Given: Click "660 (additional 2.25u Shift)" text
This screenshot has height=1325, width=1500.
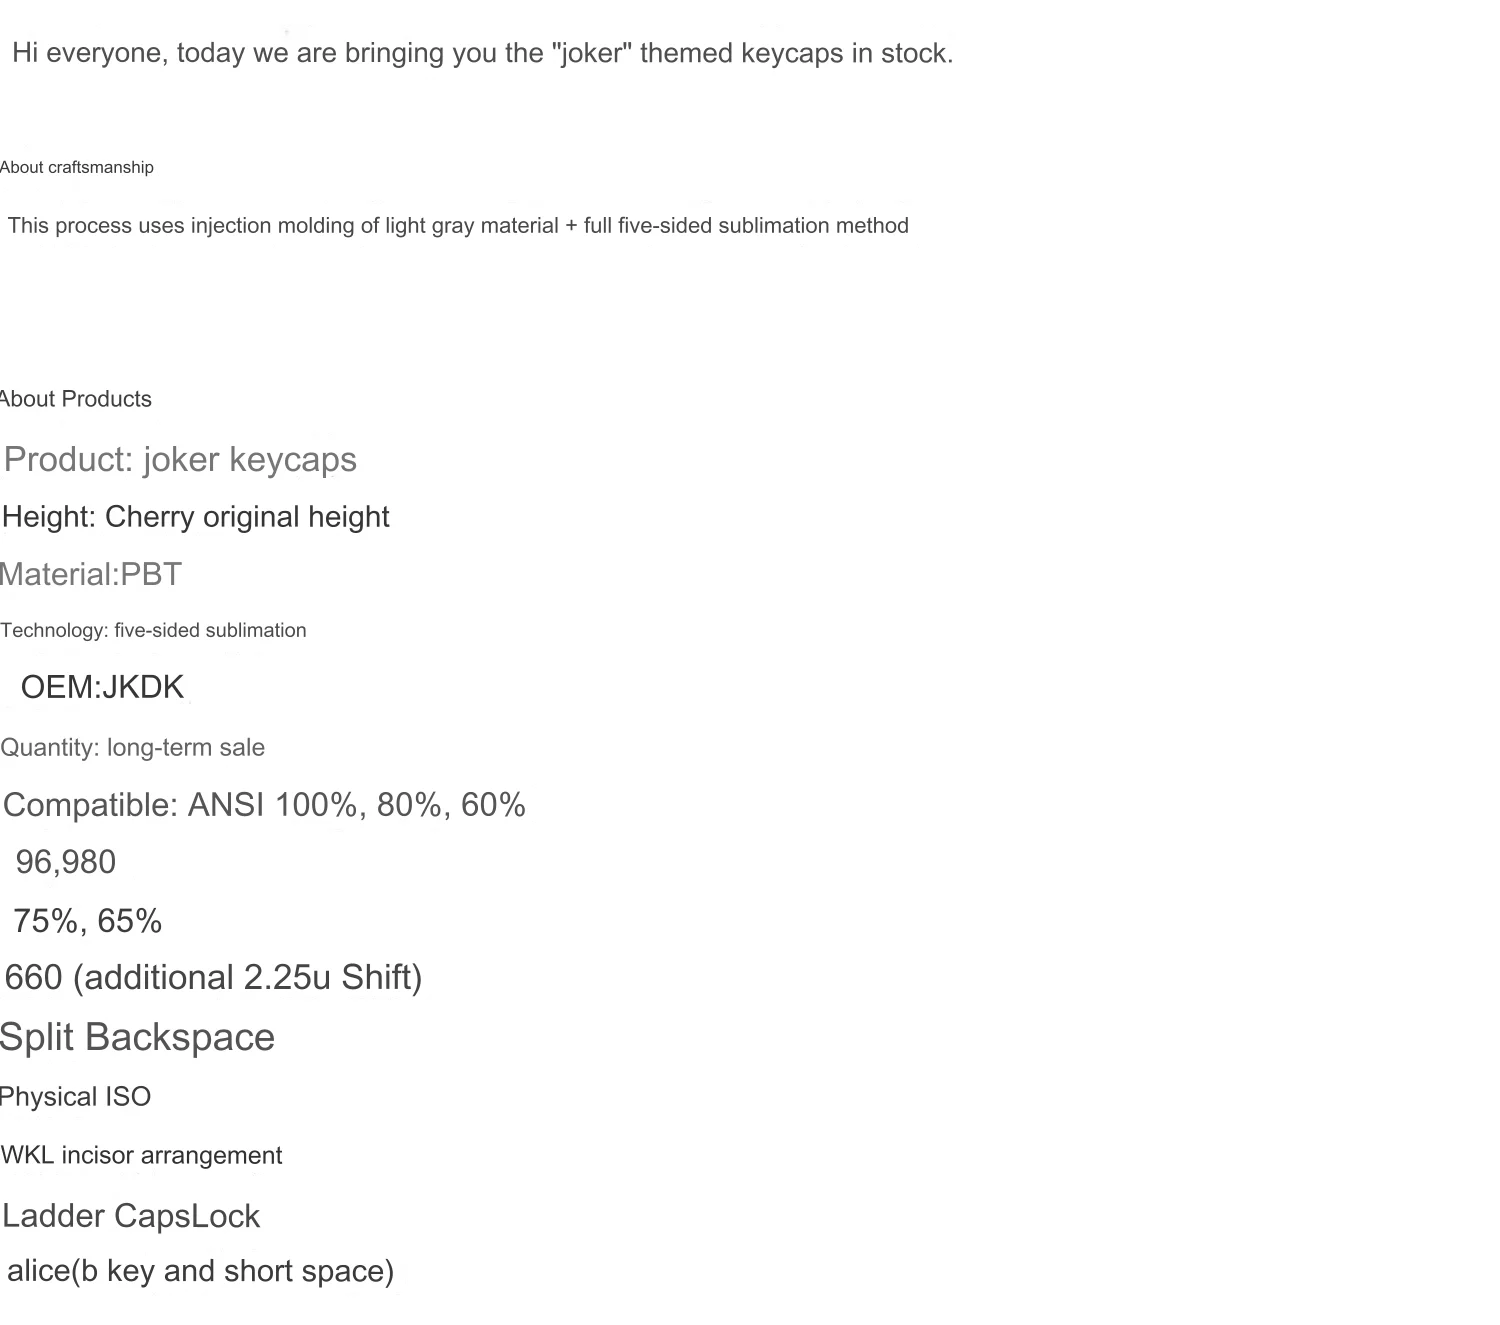Looking at the screenshot, I should coord(214,977).
